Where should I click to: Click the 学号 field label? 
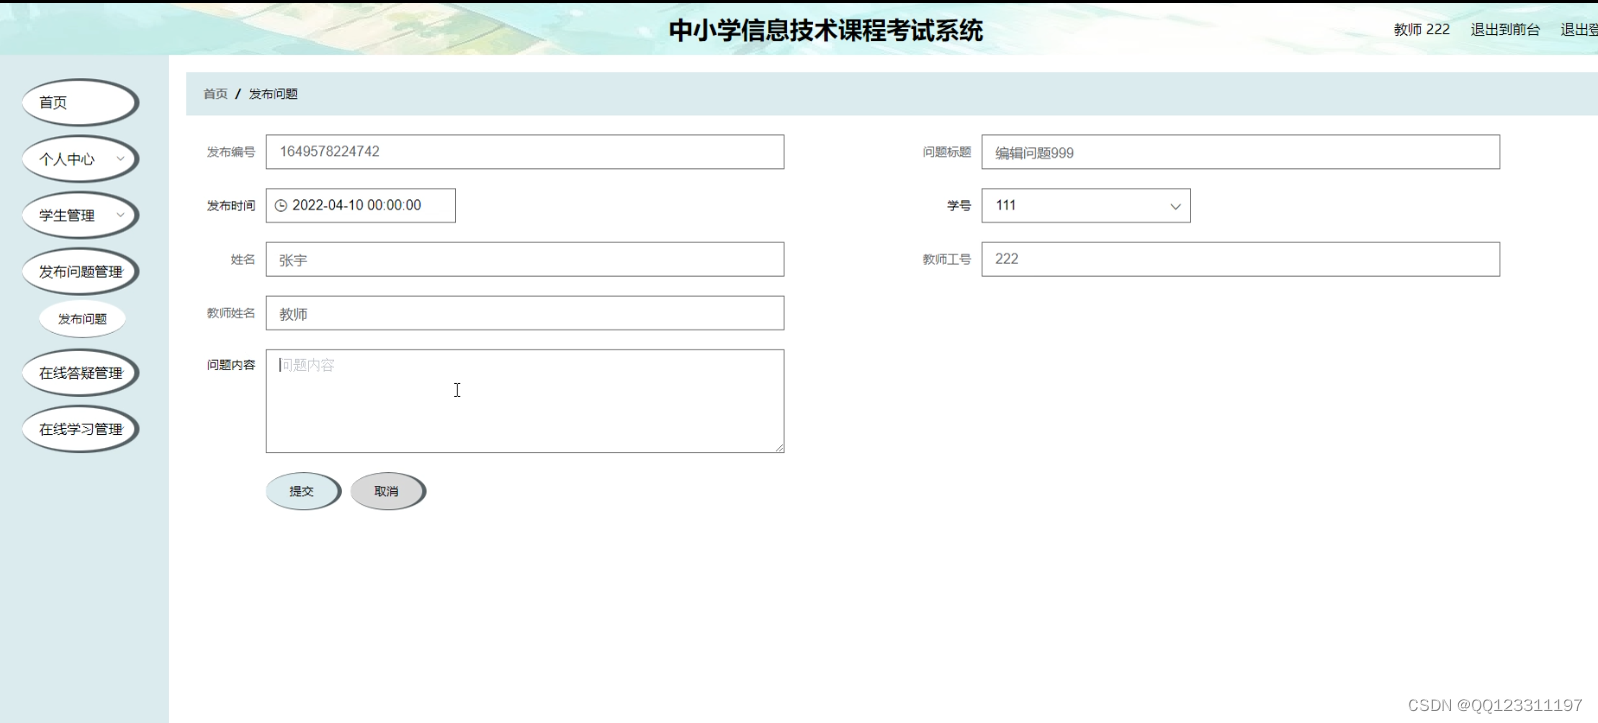point(959,205)
